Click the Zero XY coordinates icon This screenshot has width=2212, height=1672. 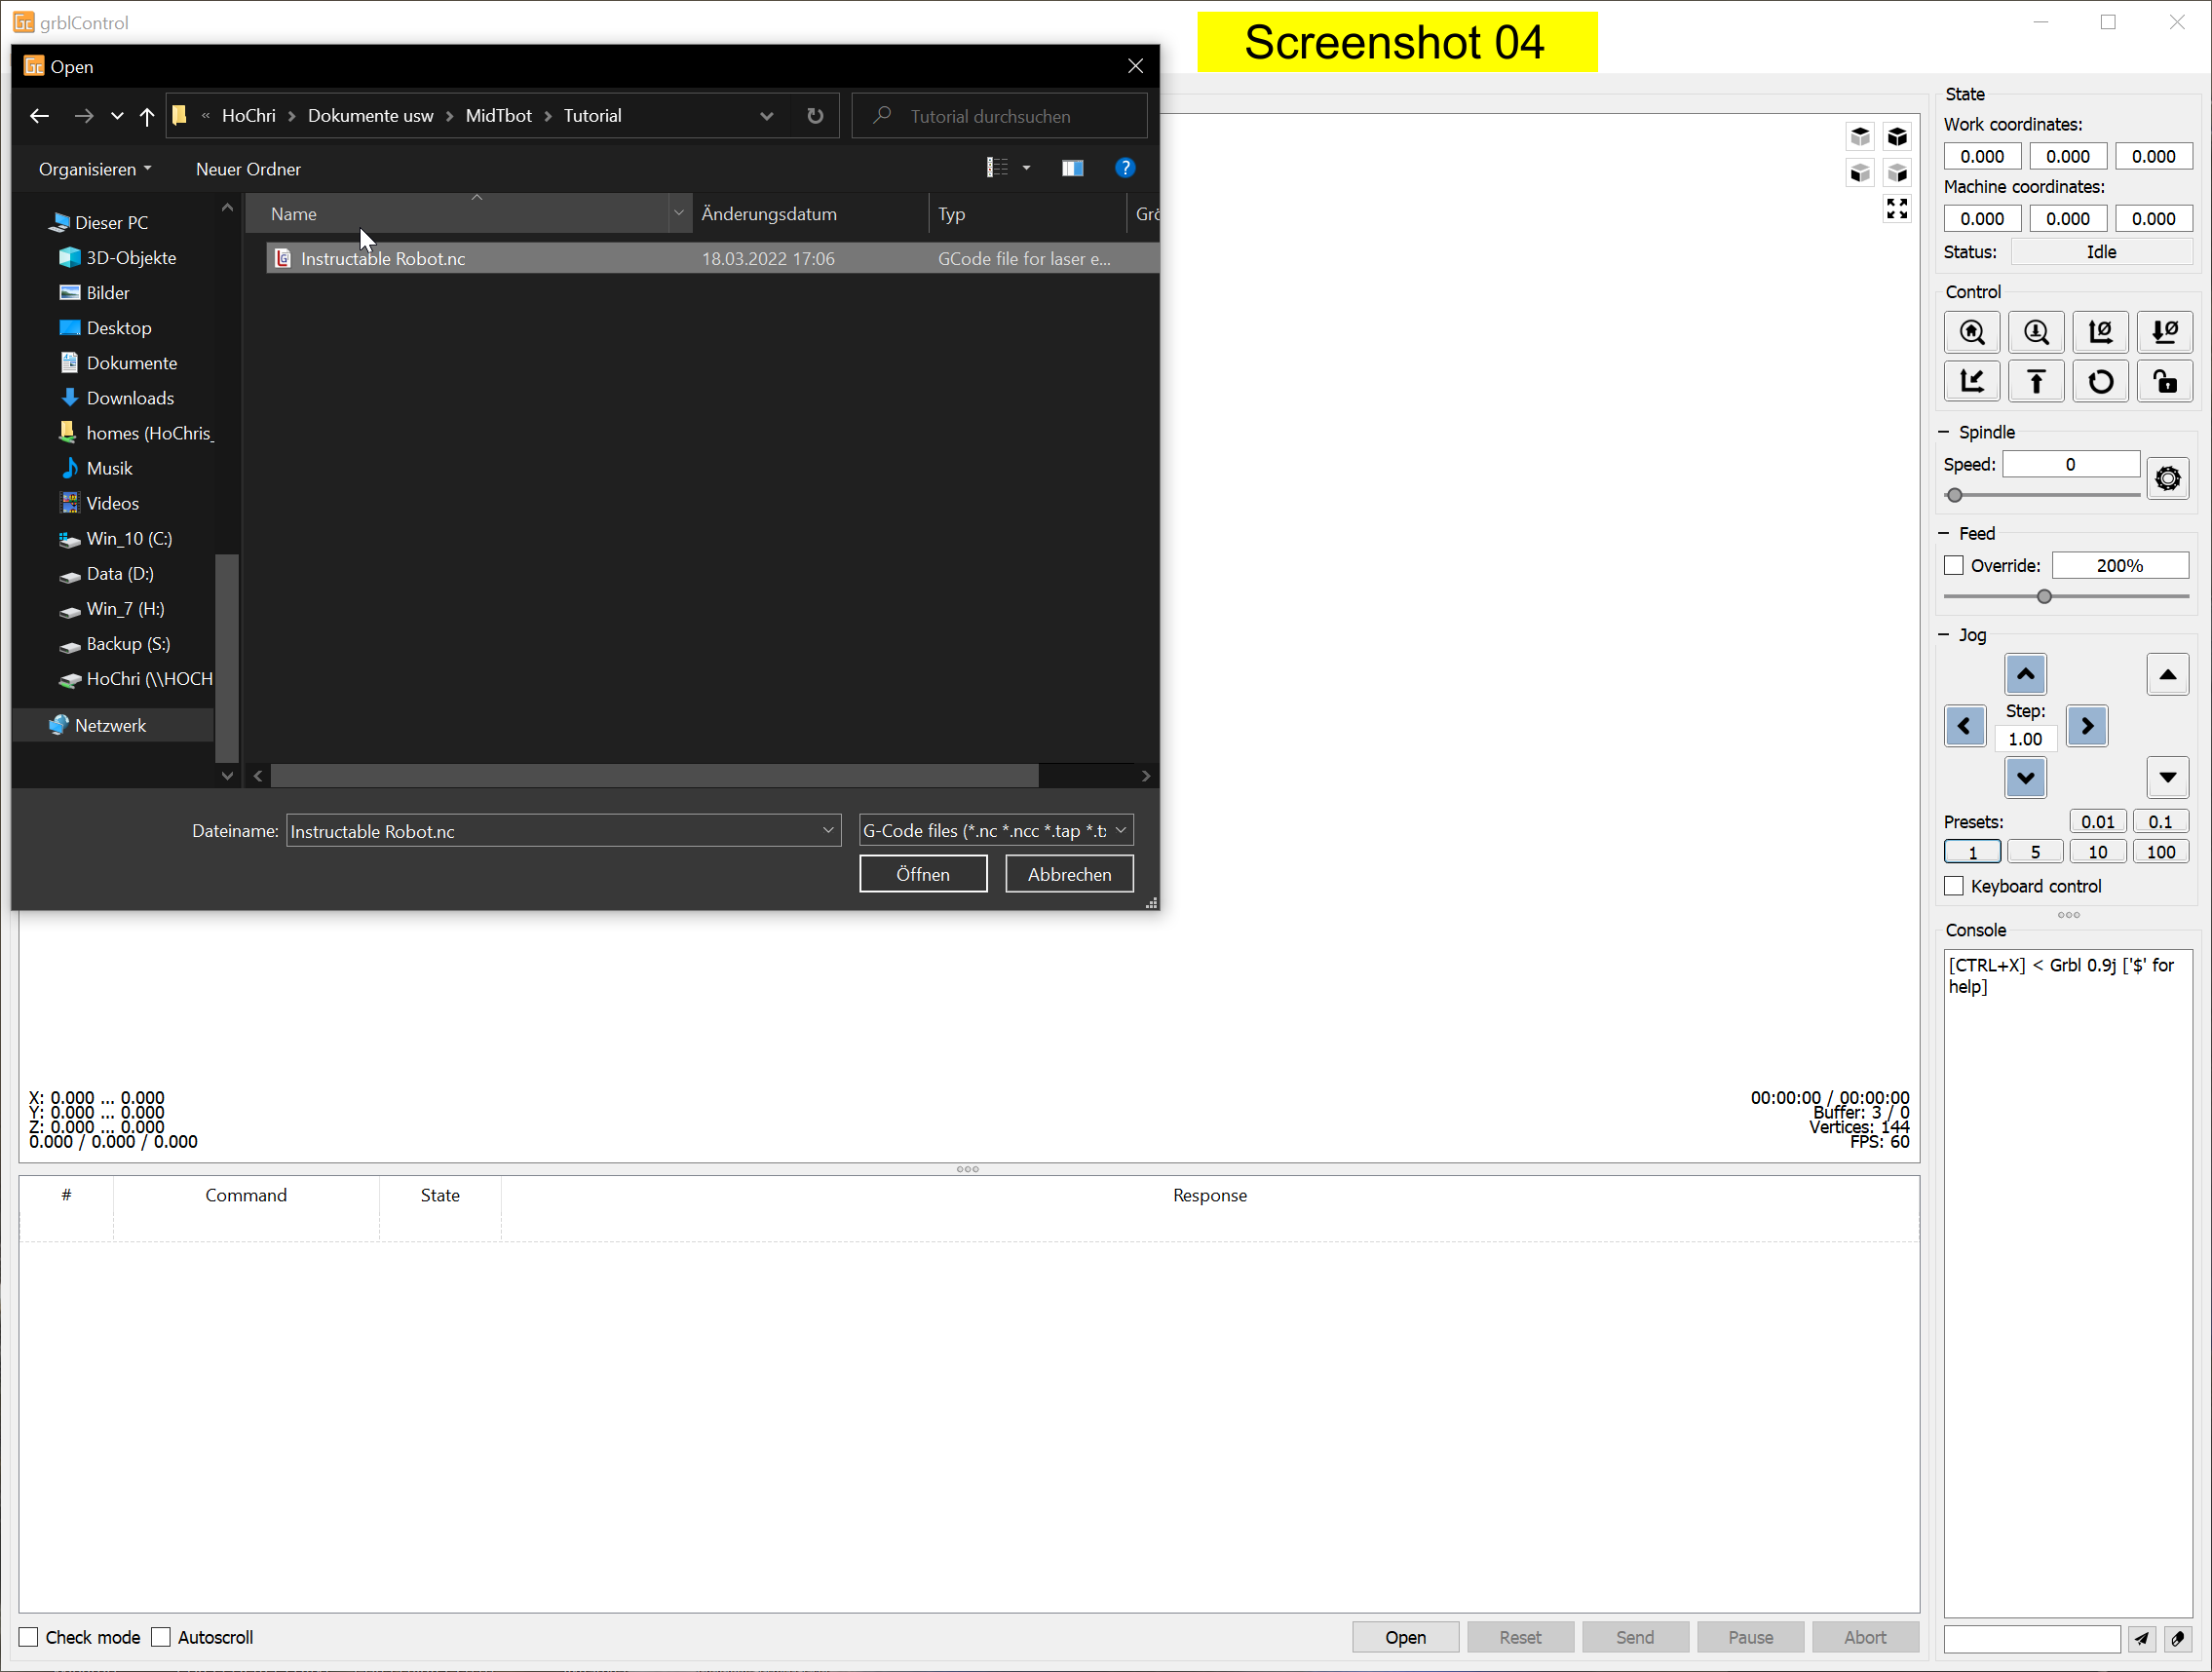click(x=2100, y=332)
